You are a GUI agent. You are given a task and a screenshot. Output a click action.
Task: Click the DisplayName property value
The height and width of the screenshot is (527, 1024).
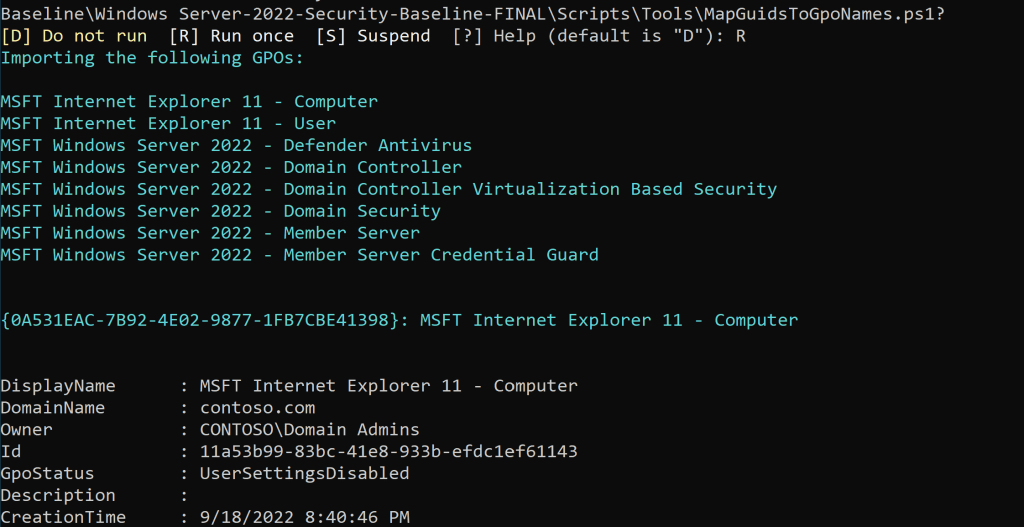click(388, 386)
